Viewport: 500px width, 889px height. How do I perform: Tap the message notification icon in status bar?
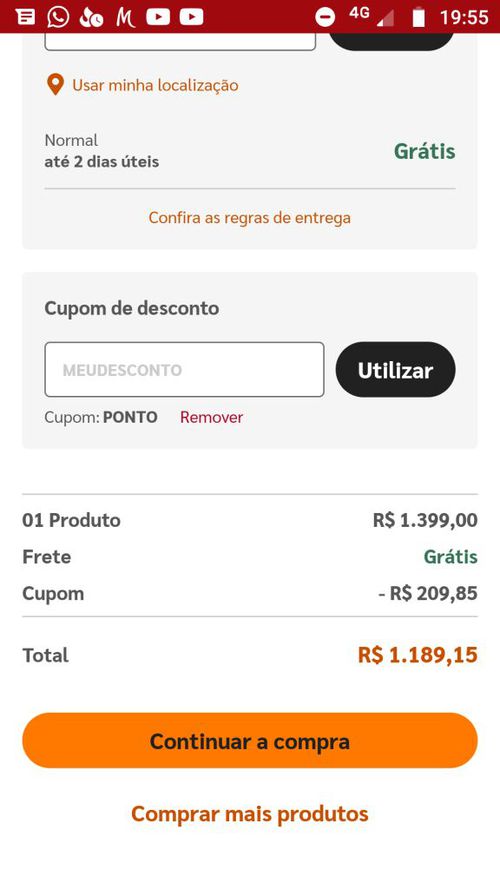point(26,18)
